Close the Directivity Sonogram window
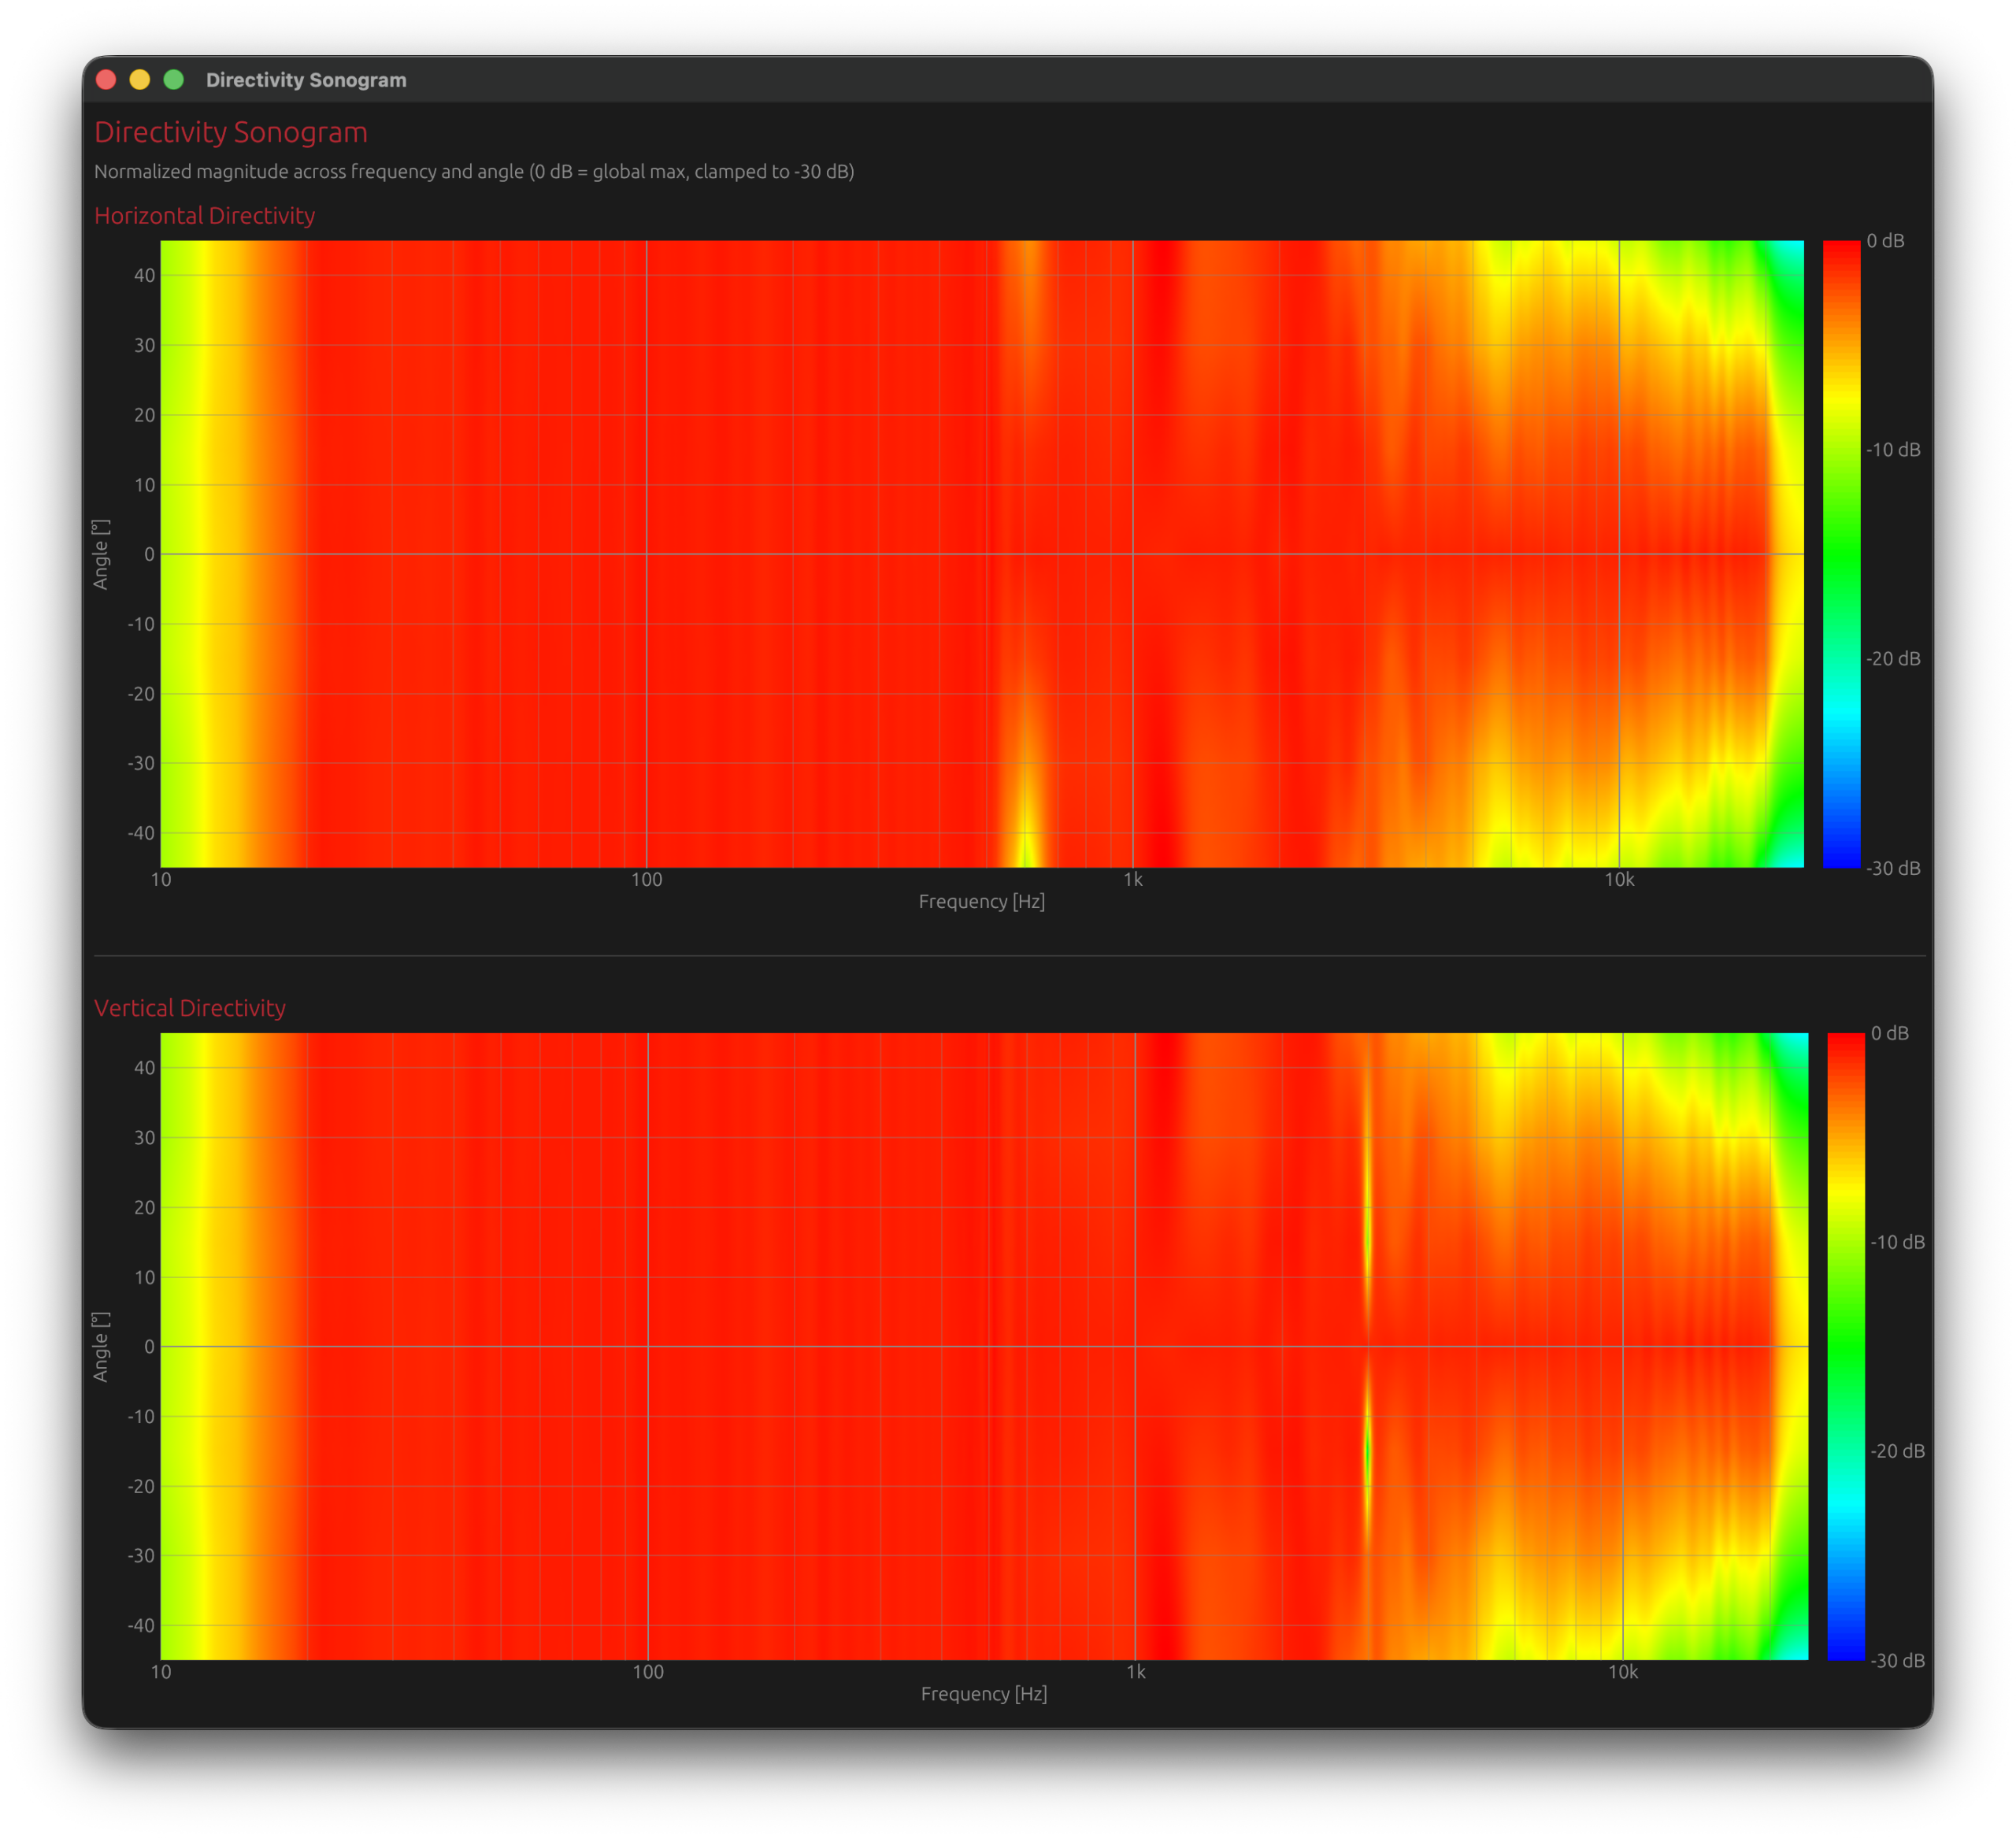 [106, 80]
